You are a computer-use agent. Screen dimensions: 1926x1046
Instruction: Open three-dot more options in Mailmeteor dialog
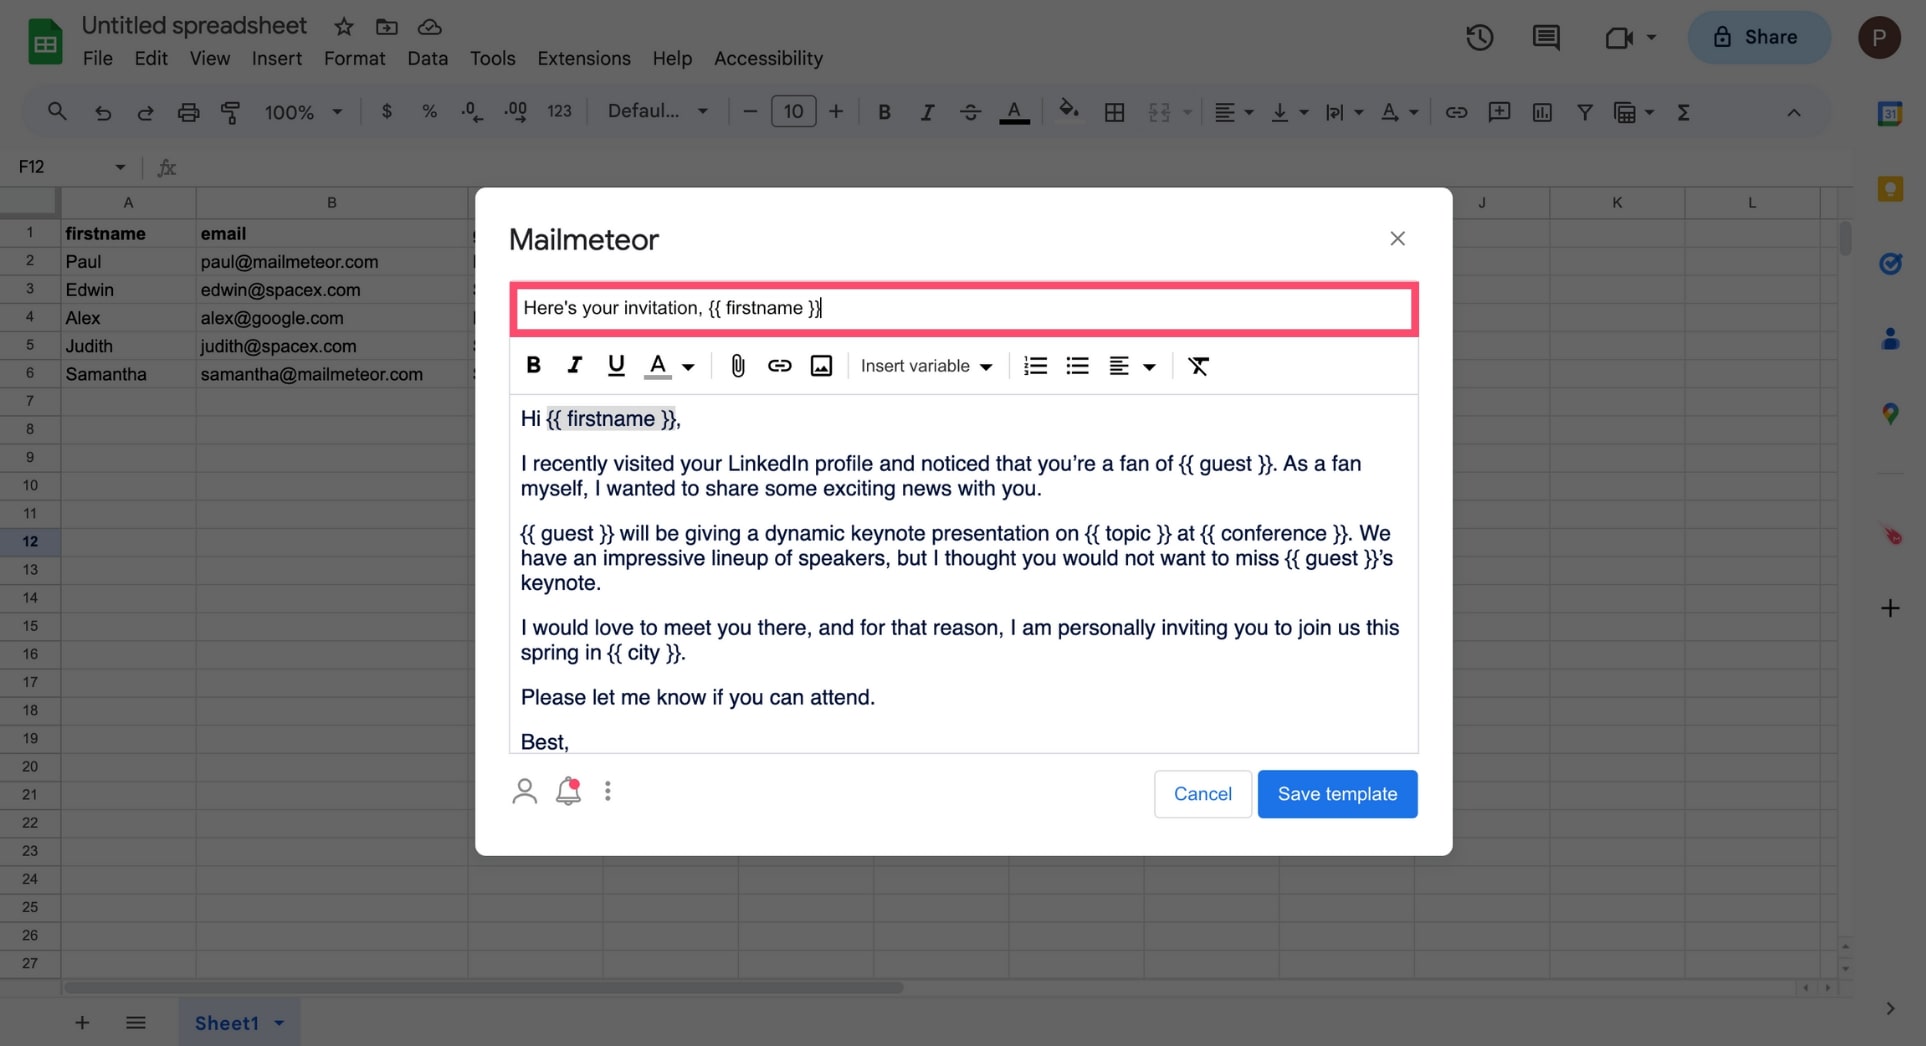tap(608, 791)
